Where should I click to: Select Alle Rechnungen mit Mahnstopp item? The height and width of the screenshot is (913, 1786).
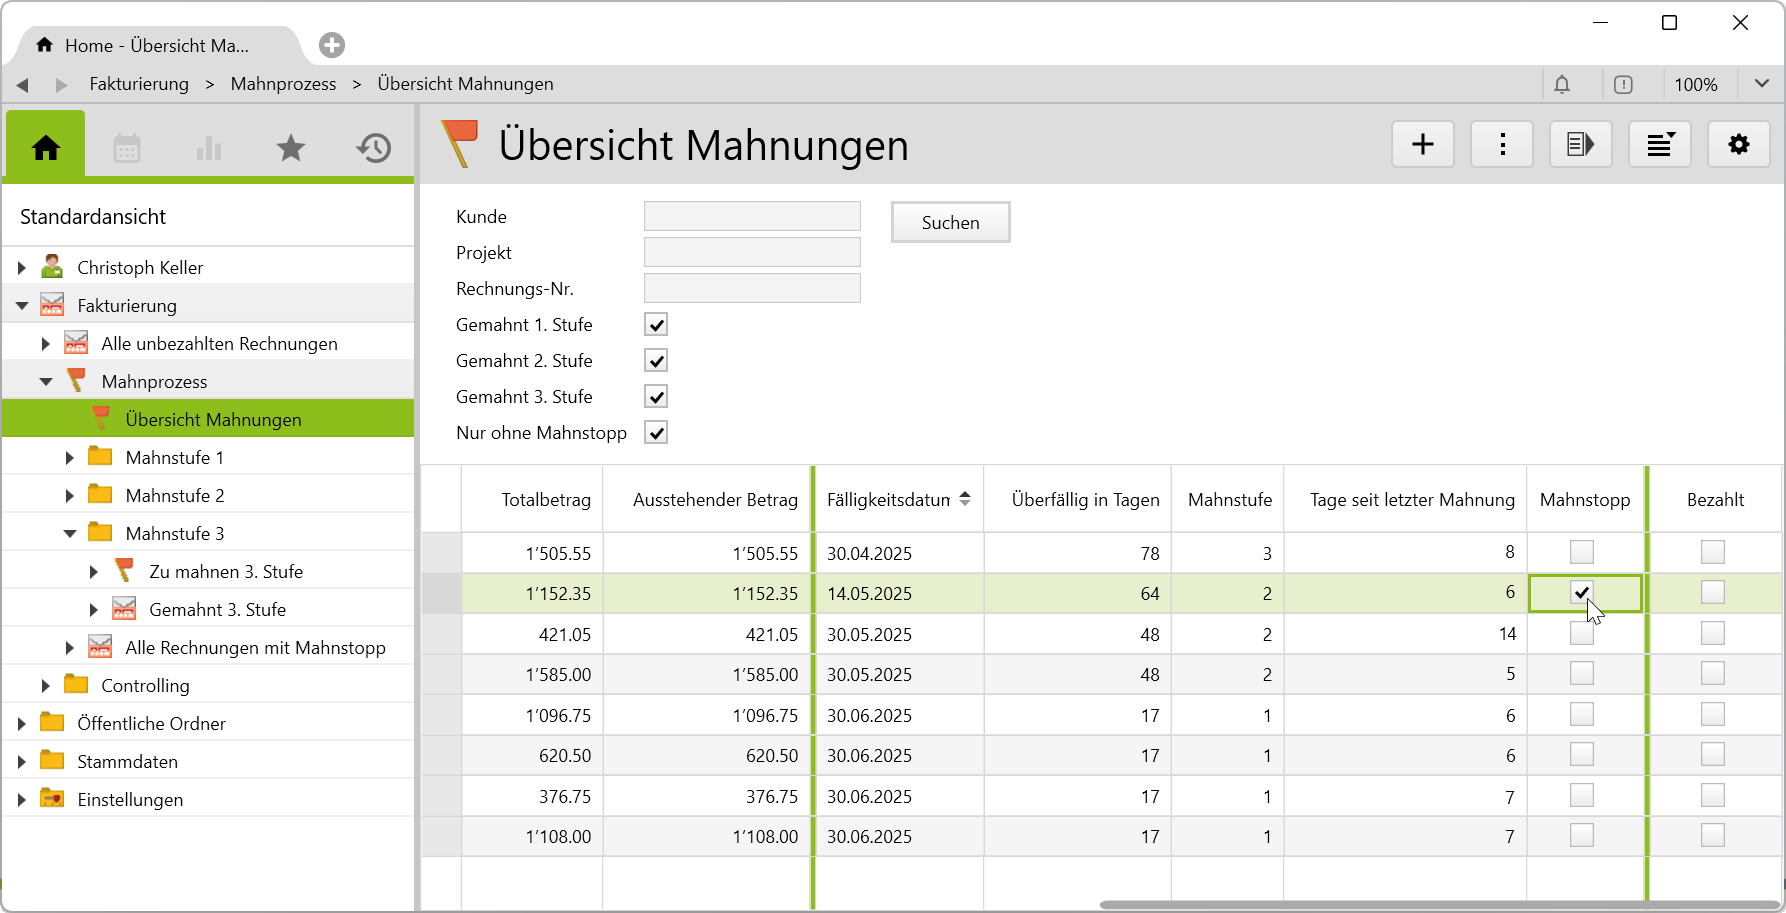coord(255,648)
